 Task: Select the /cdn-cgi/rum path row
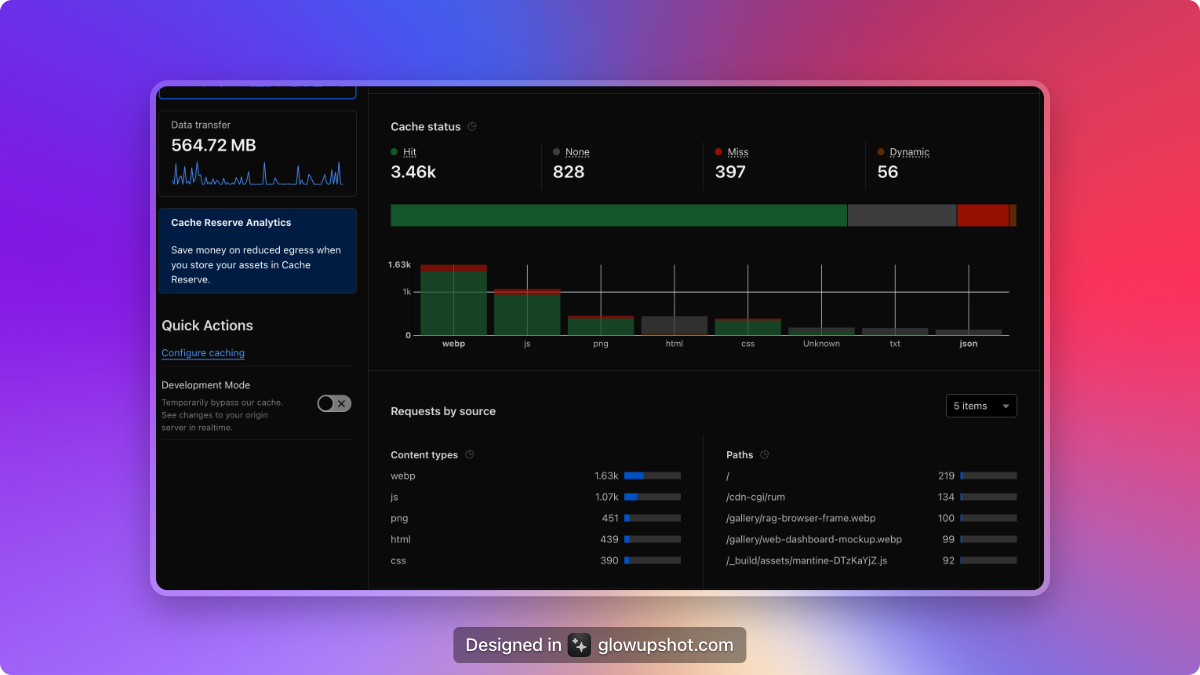756,497
